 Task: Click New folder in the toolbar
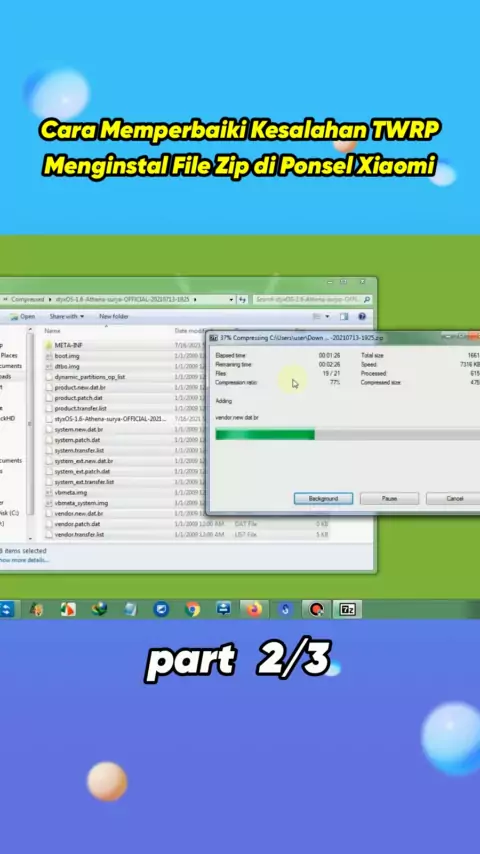coord(114,316)
